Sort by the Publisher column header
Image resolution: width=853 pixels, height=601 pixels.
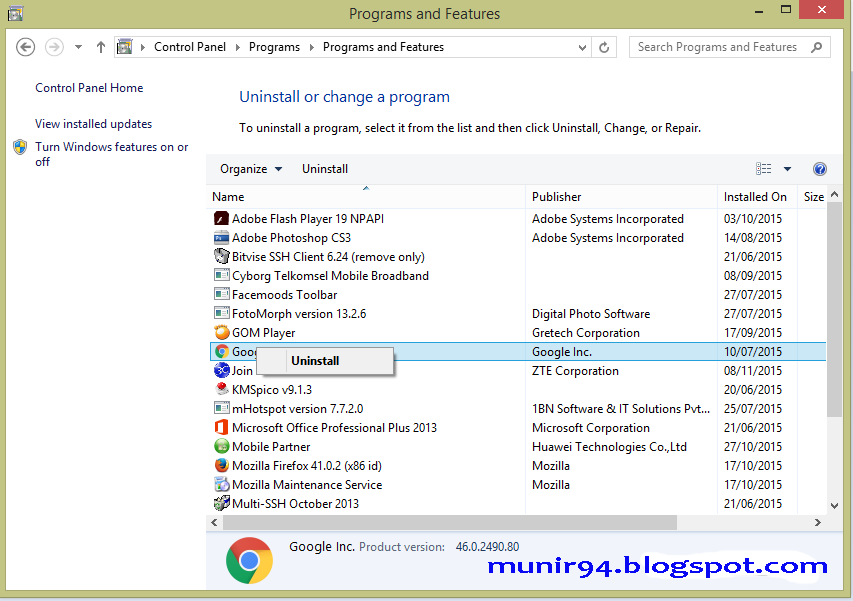[621, 197]
